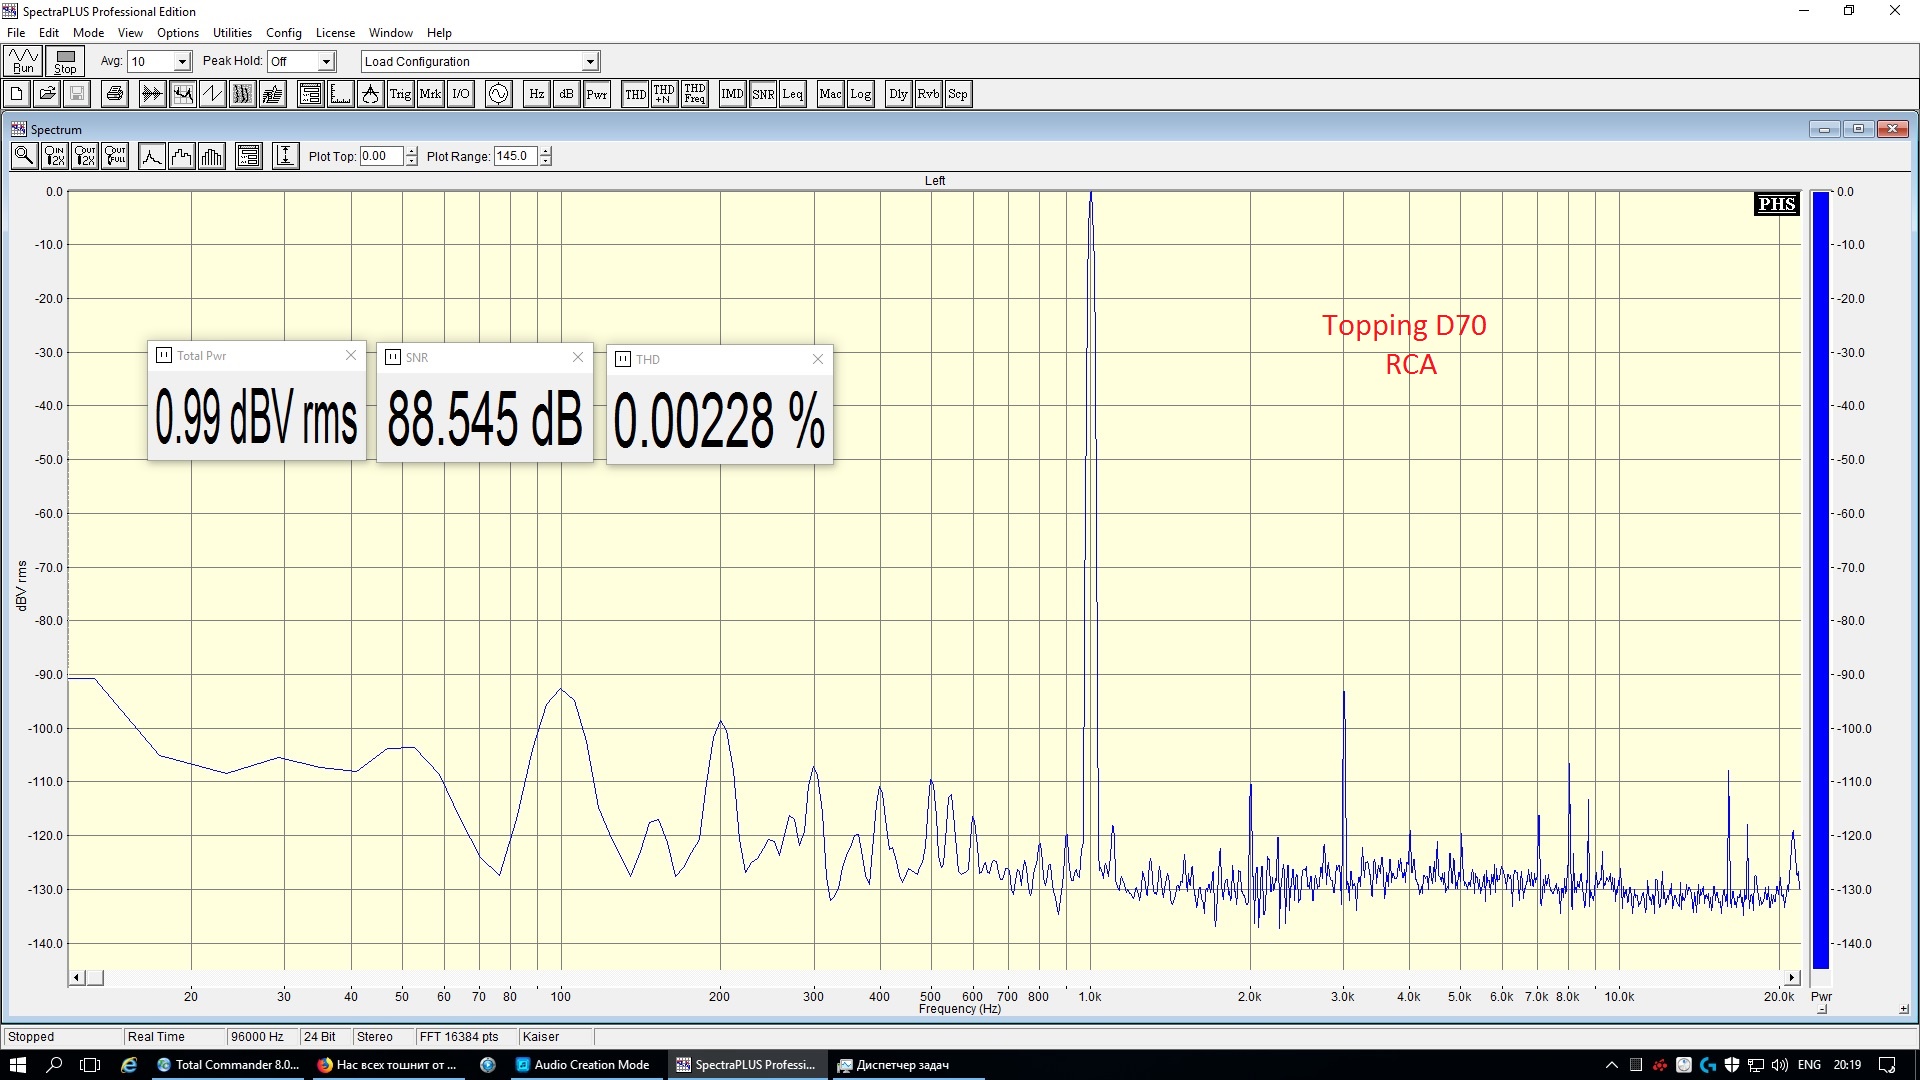Close the THD readout window

(818, 359)
